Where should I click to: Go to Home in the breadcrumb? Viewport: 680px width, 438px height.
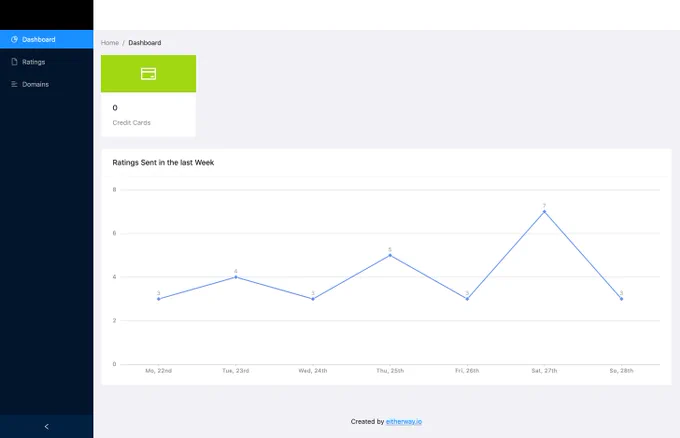110,42
